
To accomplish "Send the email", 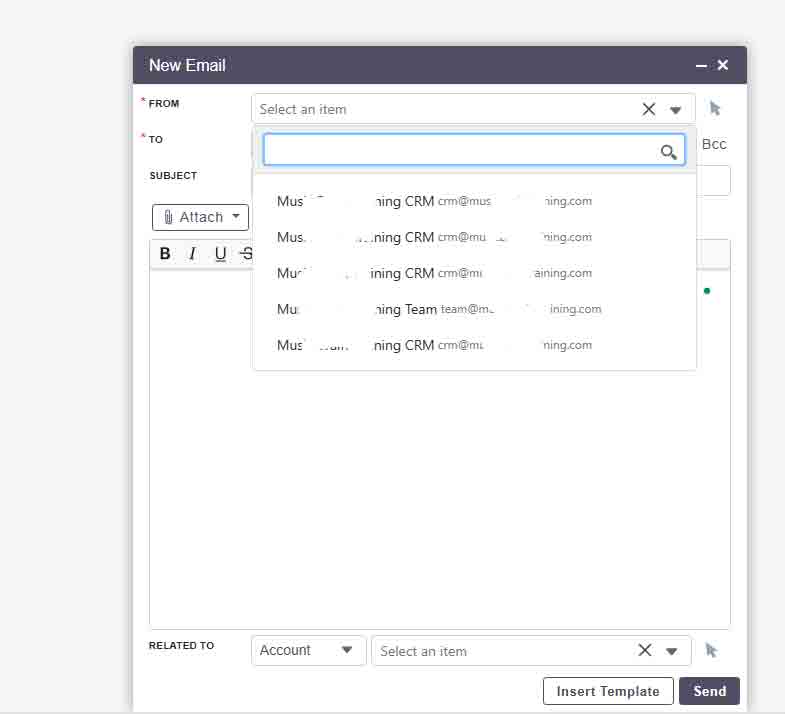I will pyautogui.click(x=709, y=691).
